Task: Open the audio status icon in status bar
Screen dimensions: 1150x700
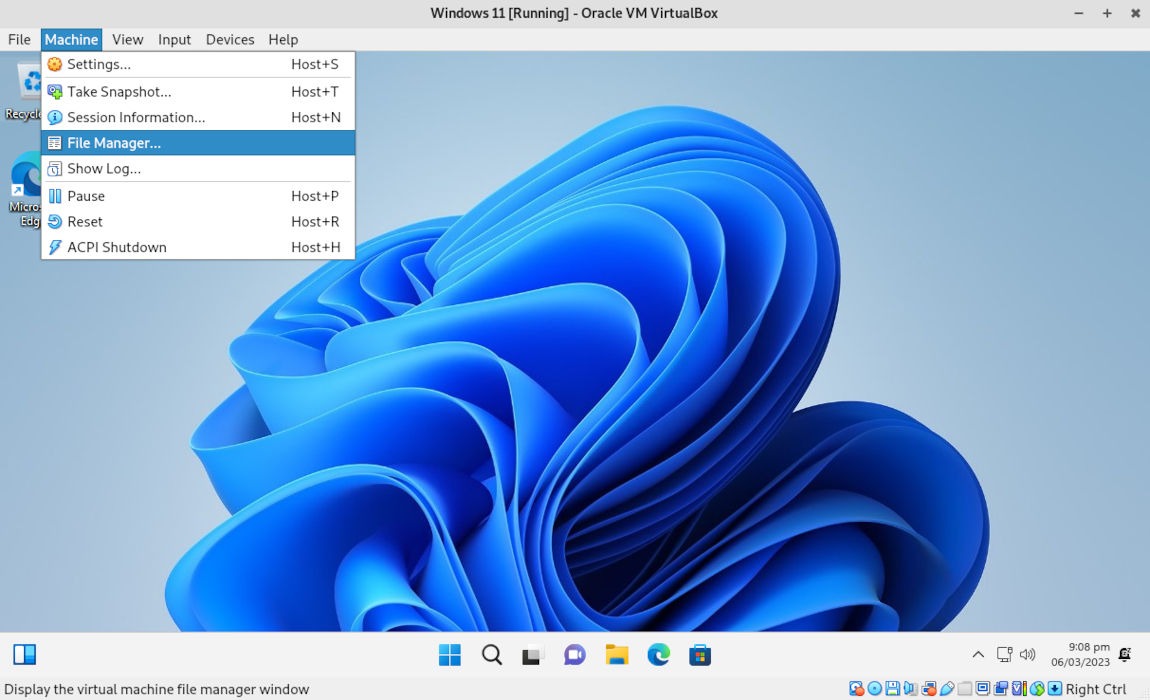Action: coord(910,688)
